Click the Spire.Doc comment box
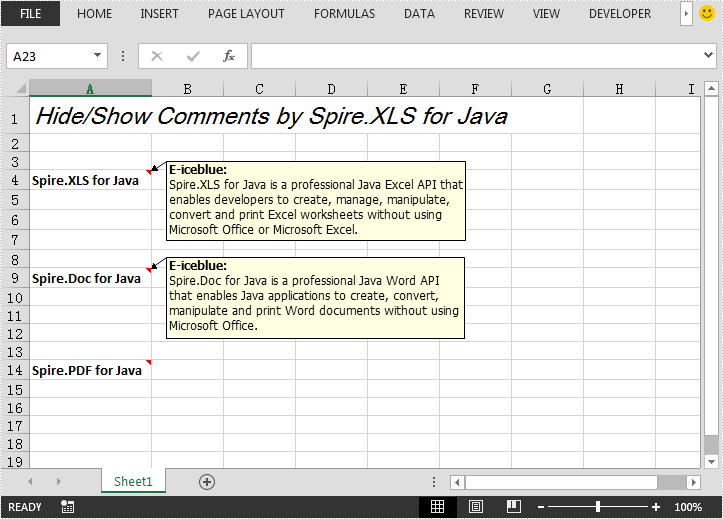The height and width of the screenshot is (519, 723). point(315,298)
